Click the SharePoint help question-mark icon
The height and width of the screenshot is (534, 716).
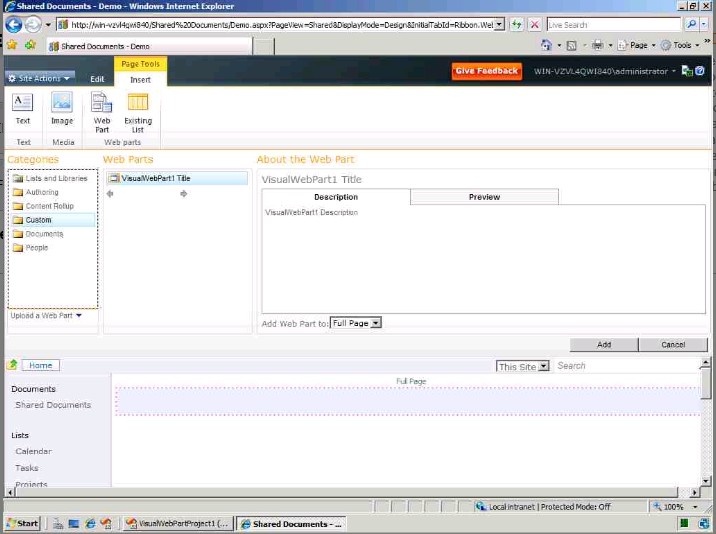(700, 71)
